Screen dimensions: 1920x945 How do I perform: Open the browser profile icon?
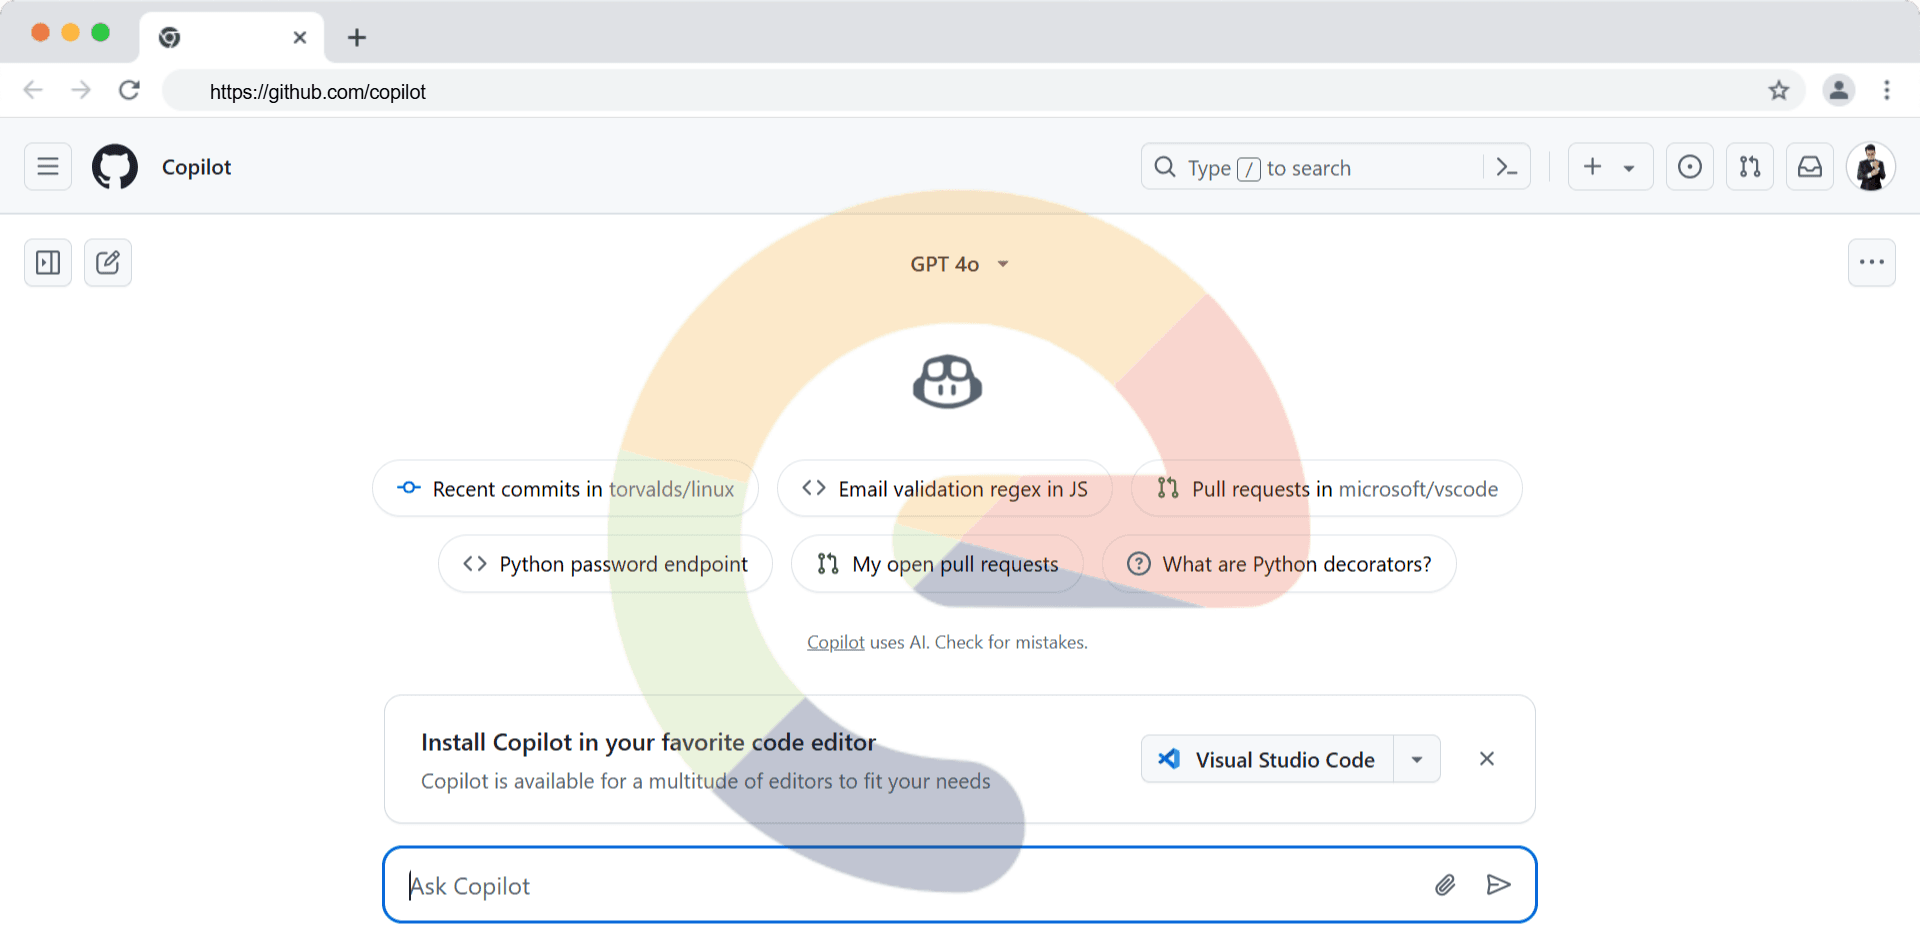point(1838,91)
